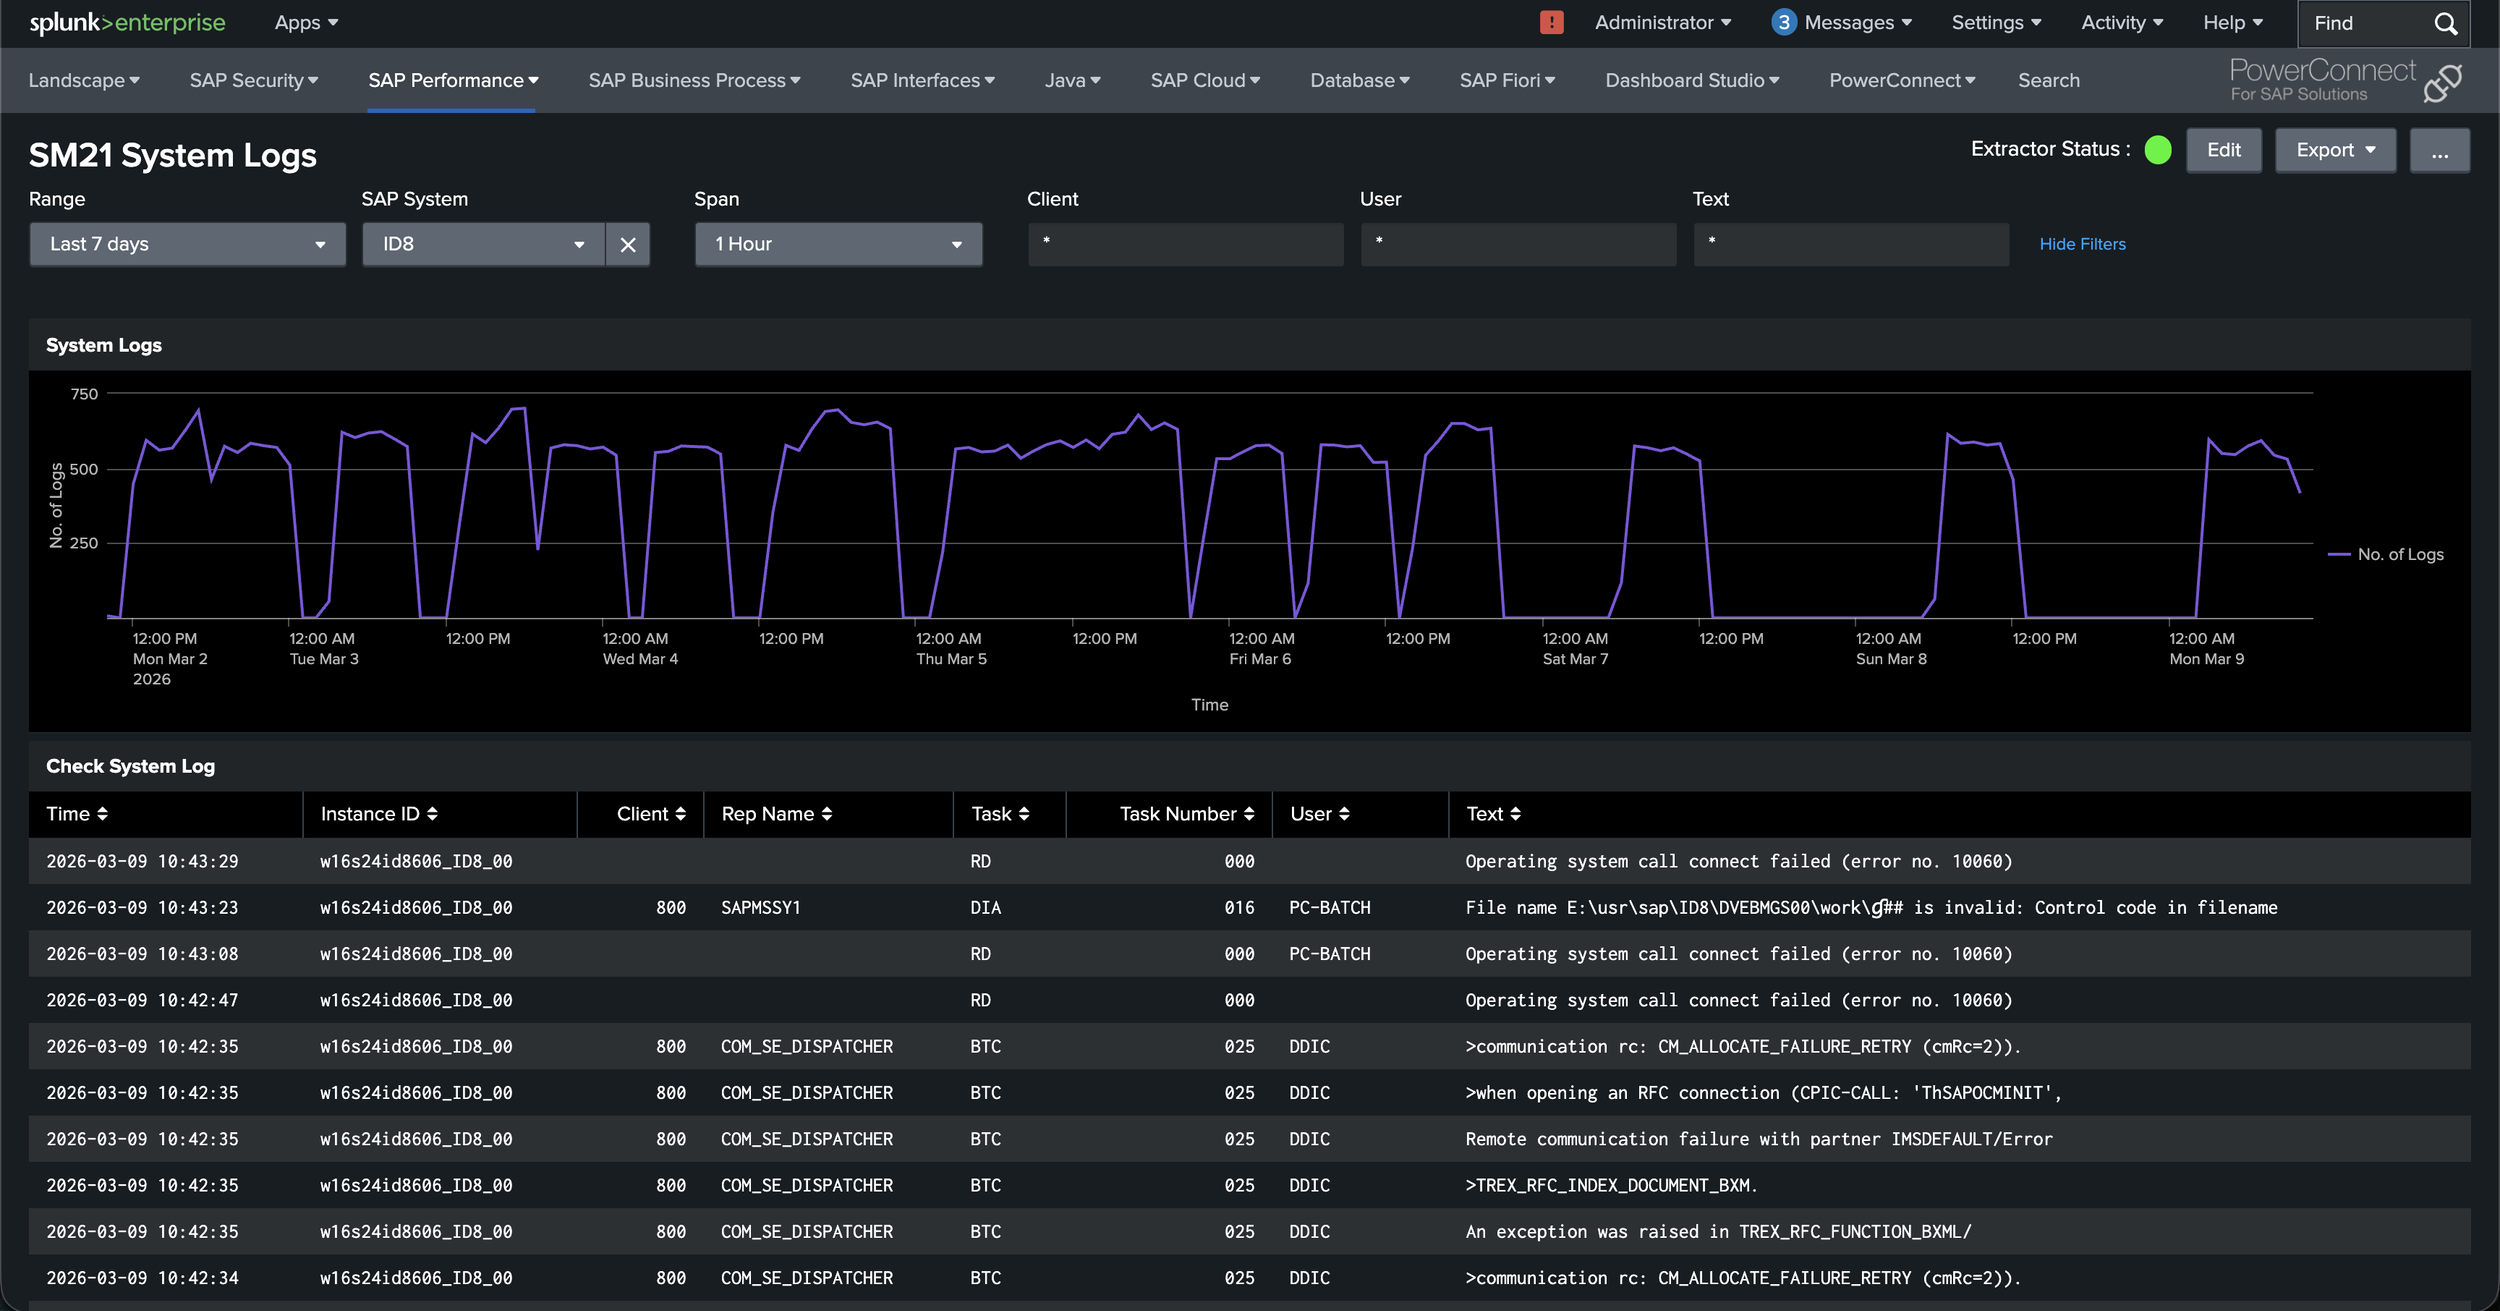
Task: Click the red alert notification icon
Action: 1551,22
